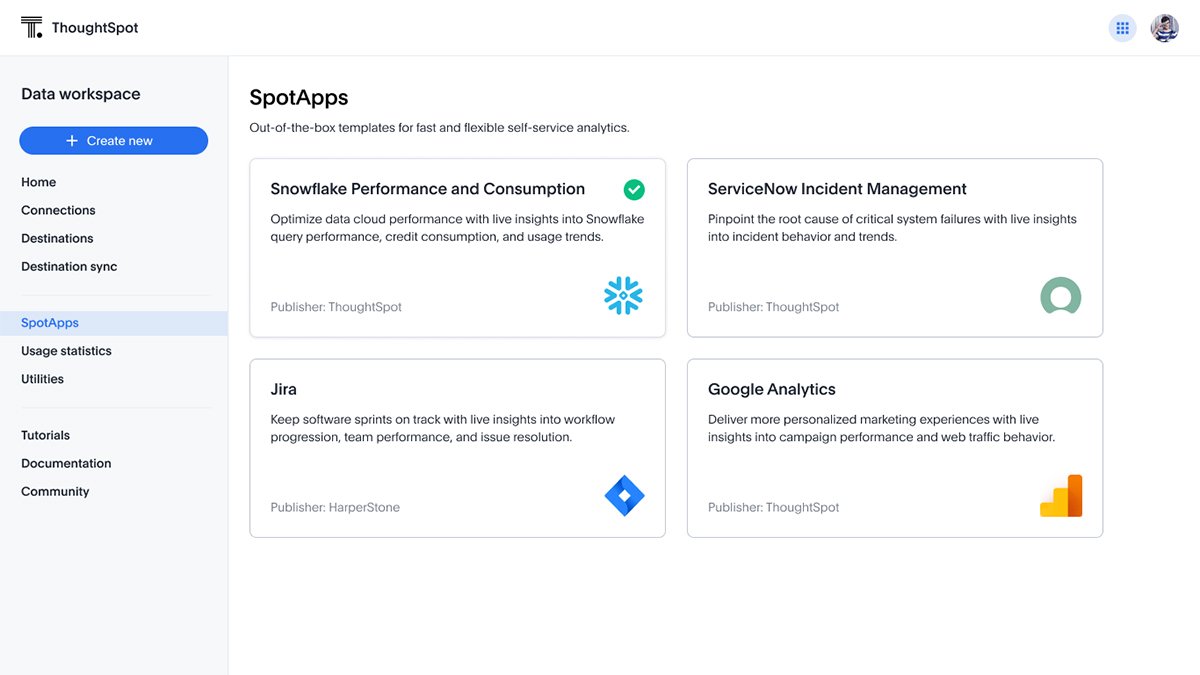Open the Documentation link
The image size is (1200, 675).
[66, 463]
